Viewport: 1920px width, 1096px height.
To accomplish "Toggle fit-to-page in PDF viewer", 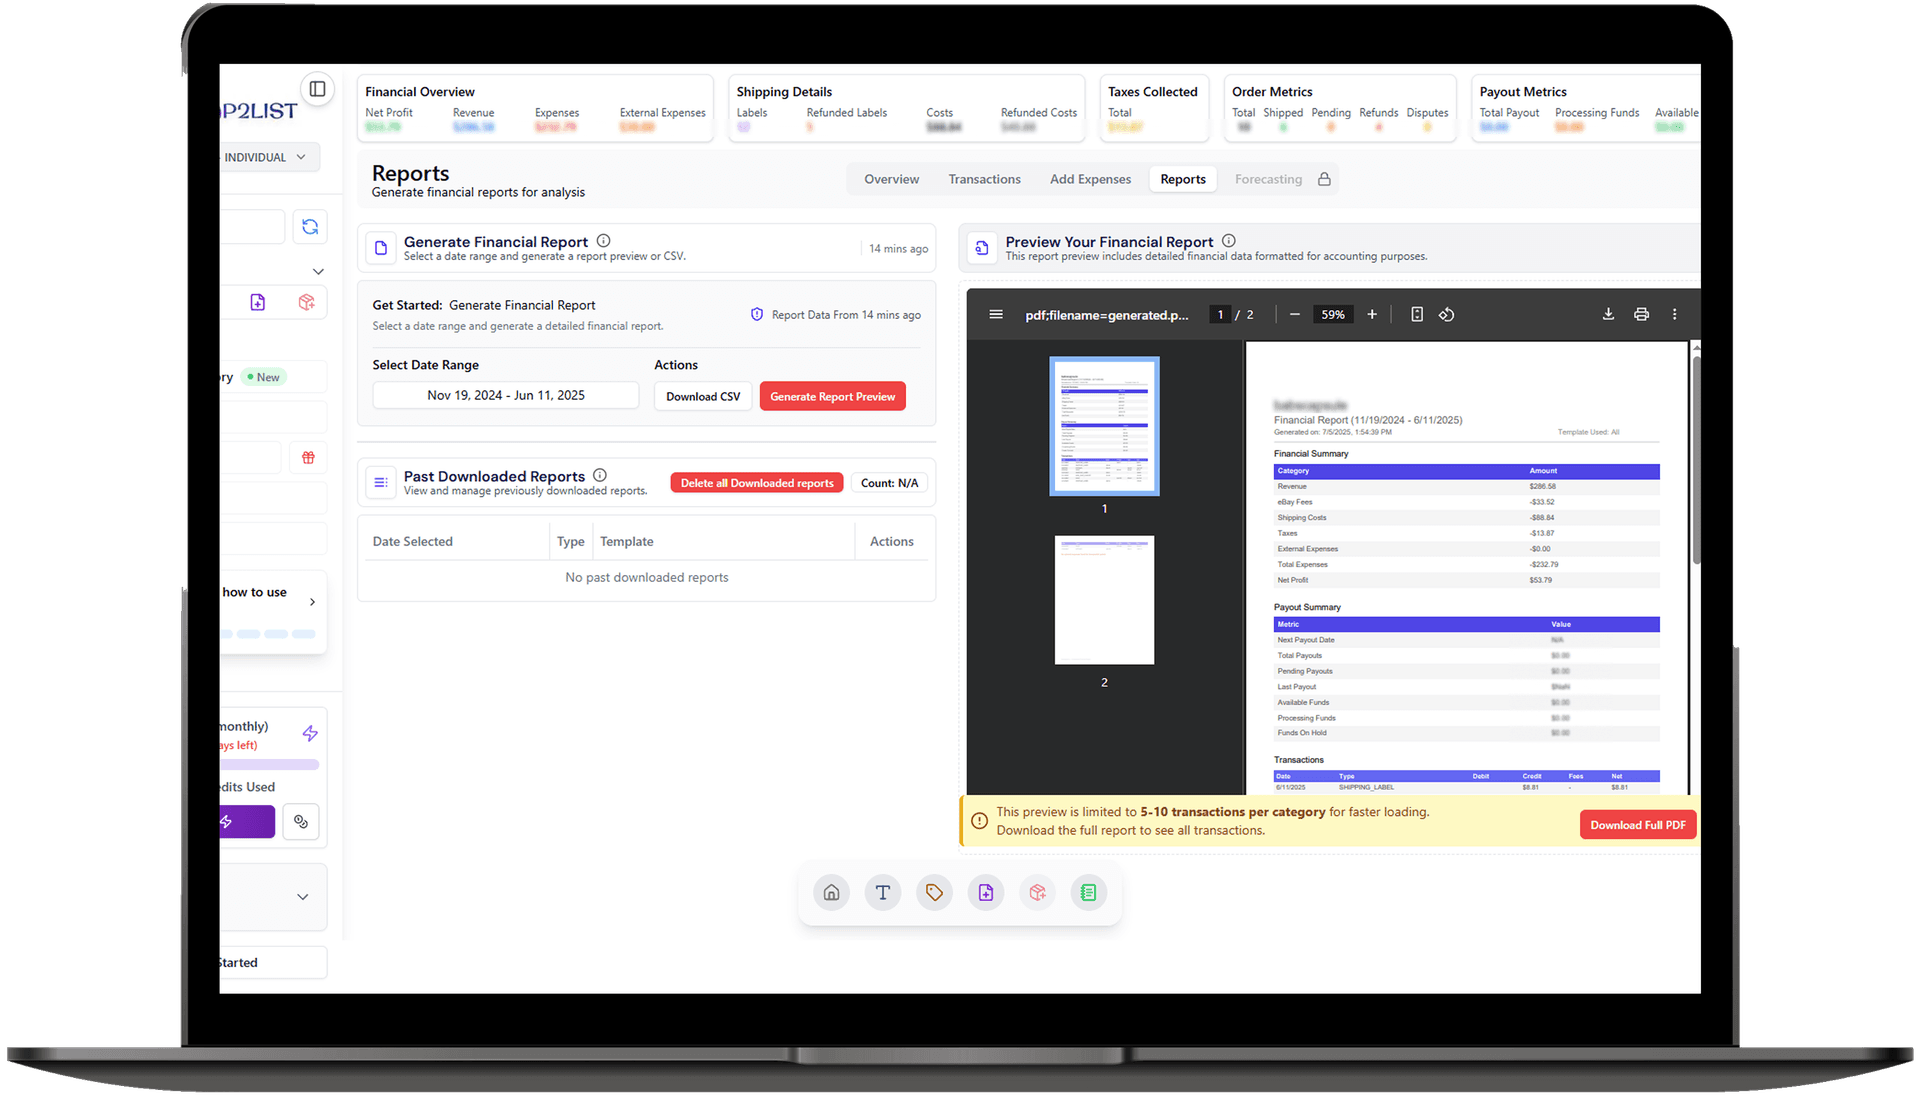I will pyautogui.click(x=1416, y=313).
